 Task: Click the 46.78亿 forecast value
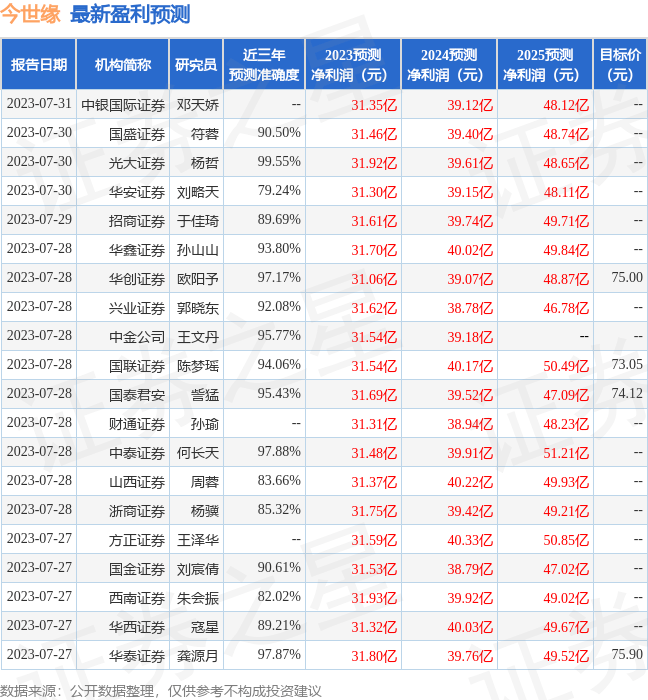[566, 308]
